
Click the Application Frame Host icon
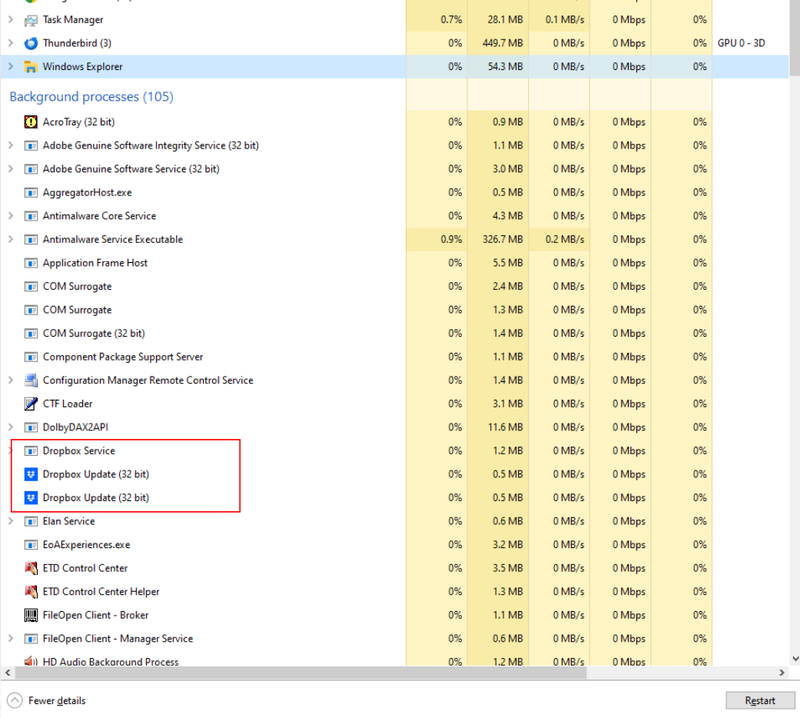click(x=31, y=263)
